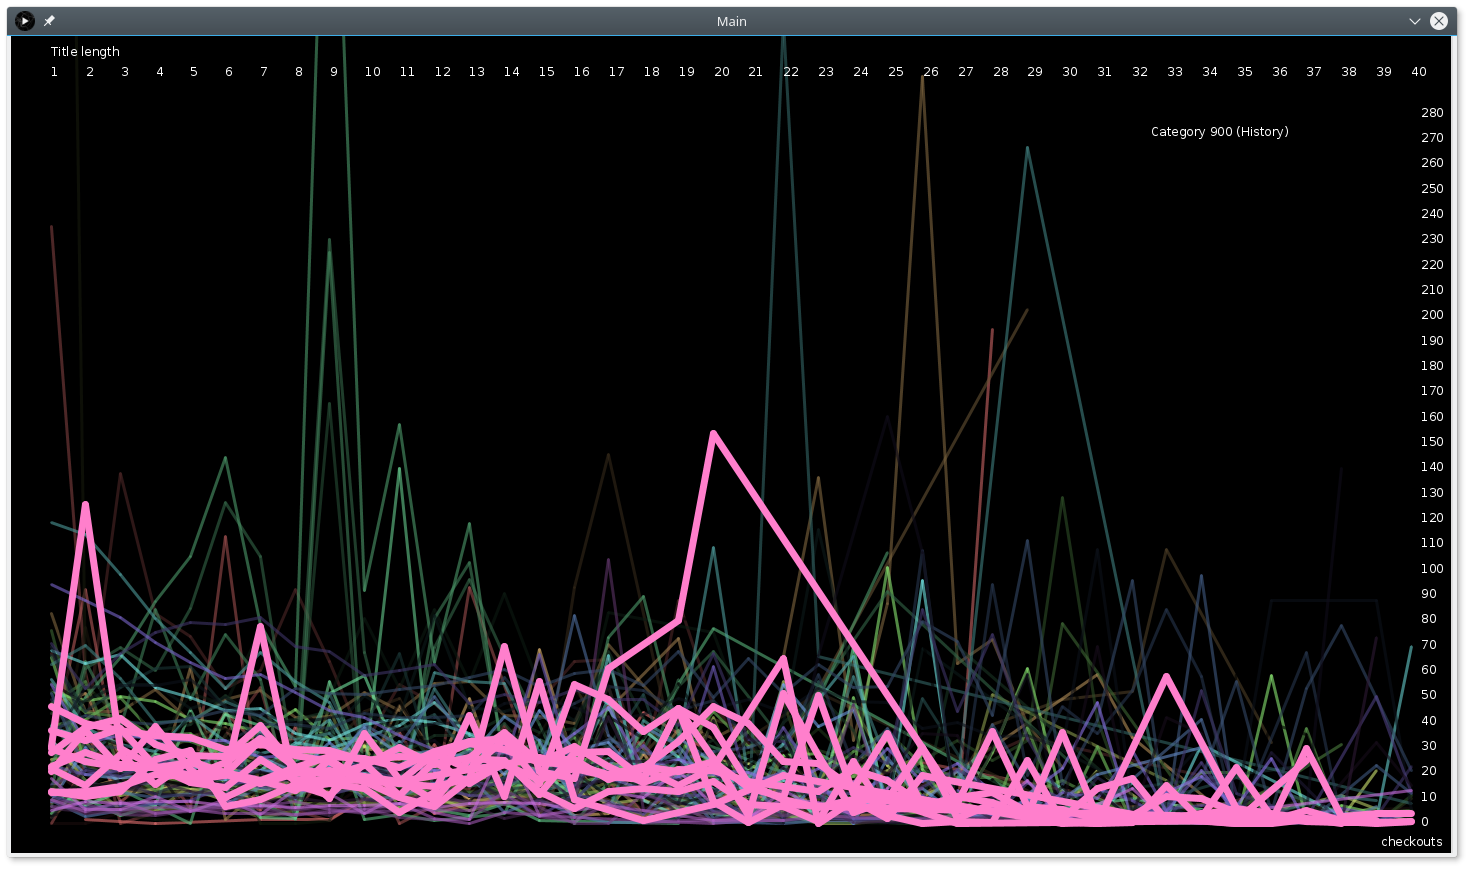Image resolution: width=1470 pixels, height=870 pixels.
Task: Click the '280' checkouts axis value
Action: pos(1432,113)
